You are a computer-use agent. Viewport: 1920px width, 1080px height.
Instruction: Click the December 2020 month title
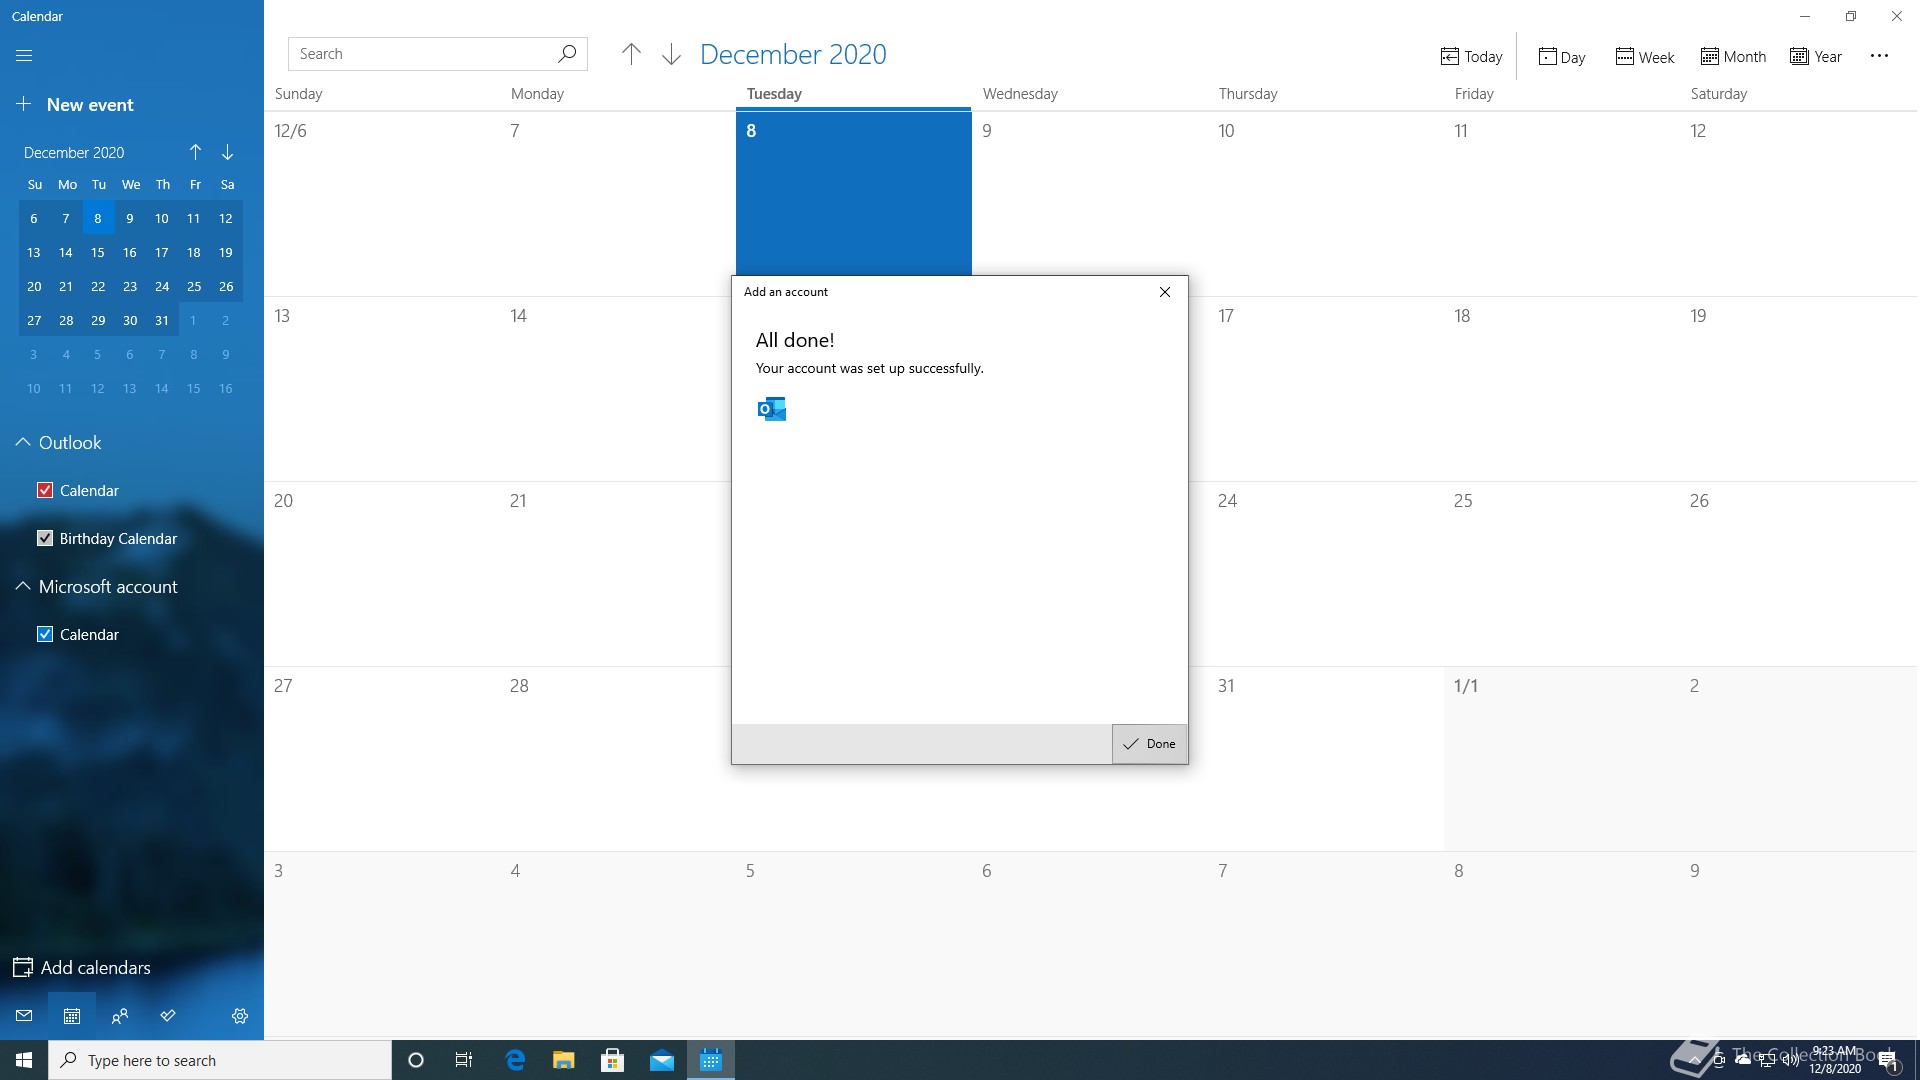coord(793,54)
